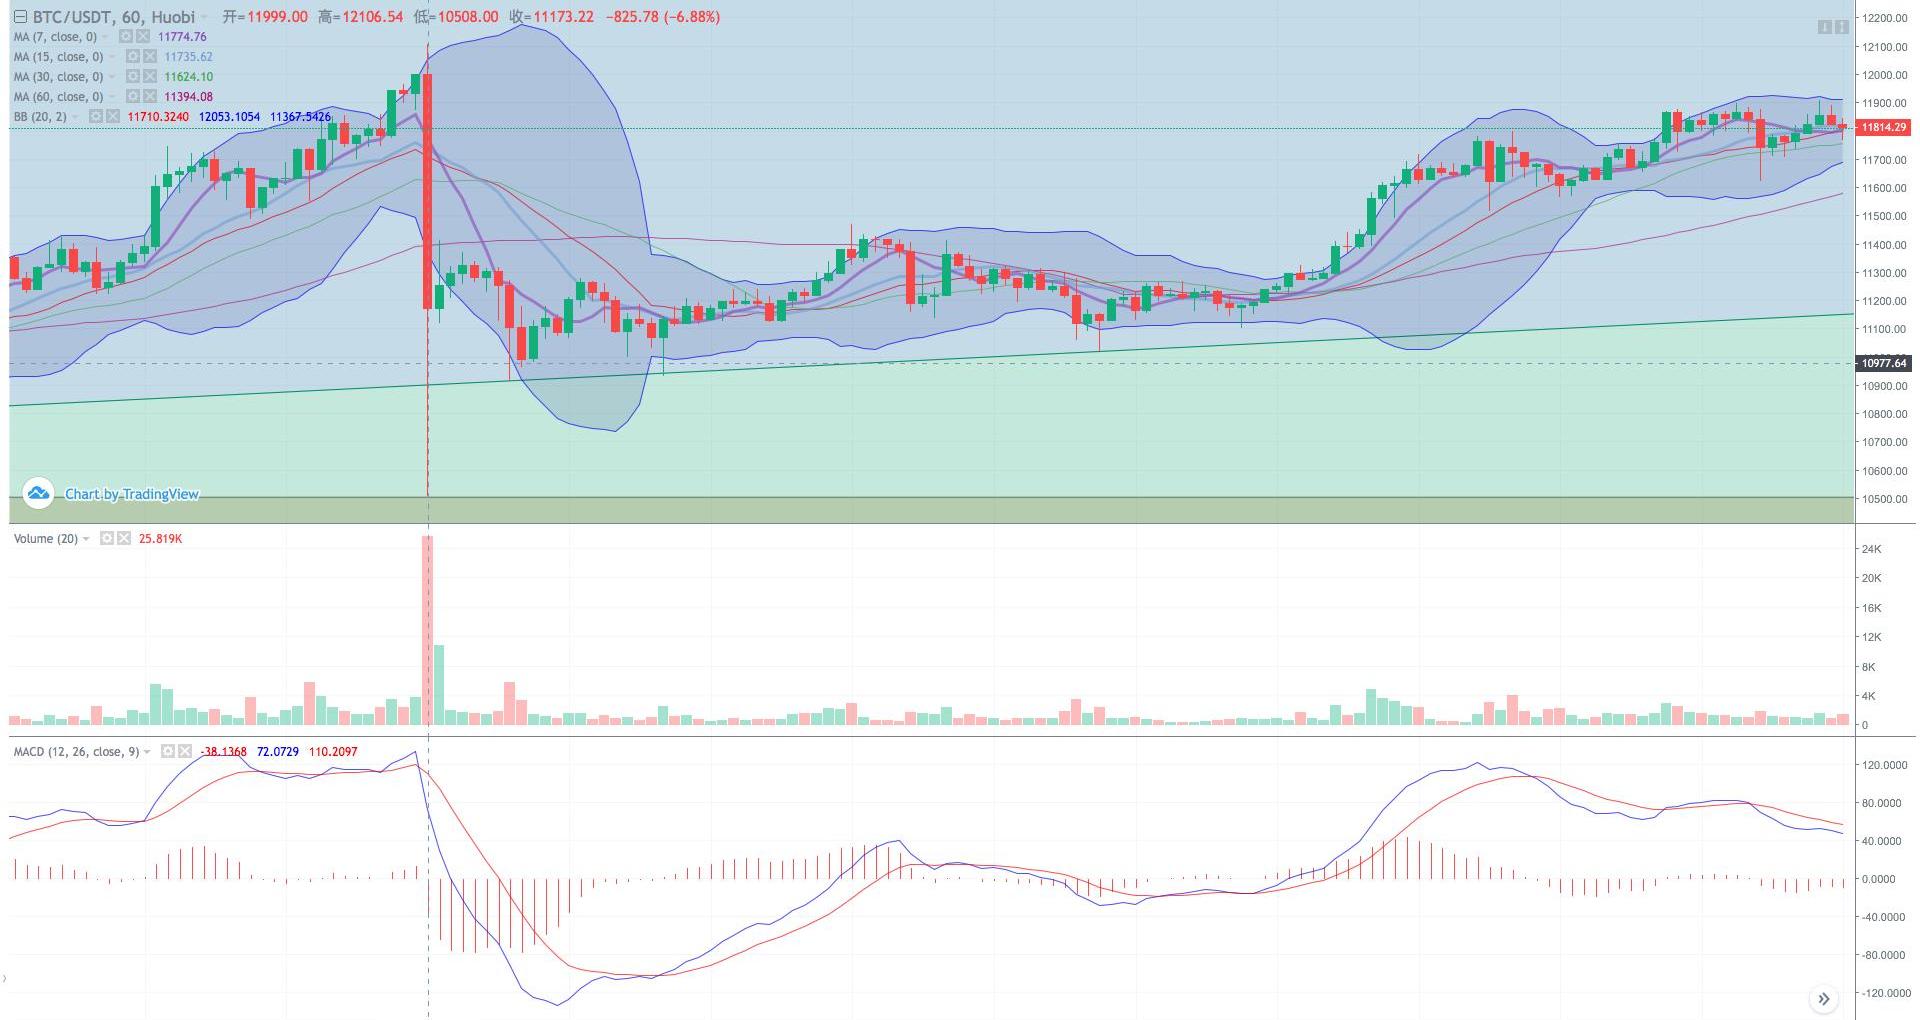1920x1020 pixels.
Task: Collapse the BTC/USDT legend box
Action: pyautogui.click(x=20, y=17)
